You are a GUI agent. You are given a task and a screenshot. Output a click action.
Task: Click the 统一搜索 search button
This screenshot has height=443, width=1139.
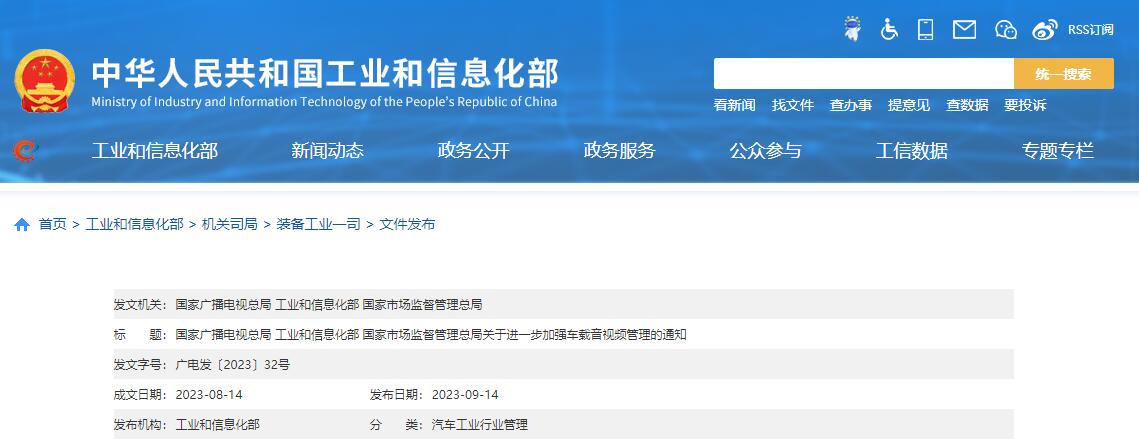1063,74
